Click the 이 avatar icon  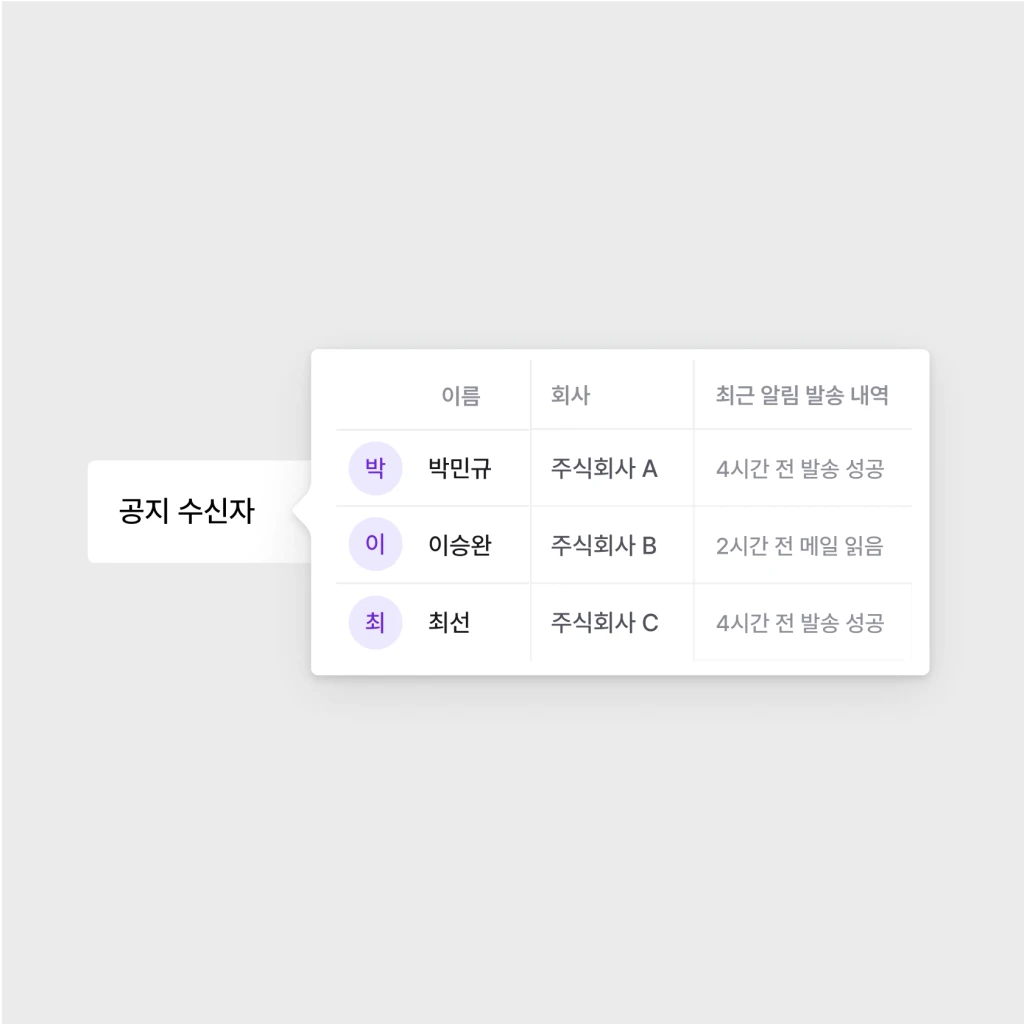pyautogui.click(x=375, y=544)
